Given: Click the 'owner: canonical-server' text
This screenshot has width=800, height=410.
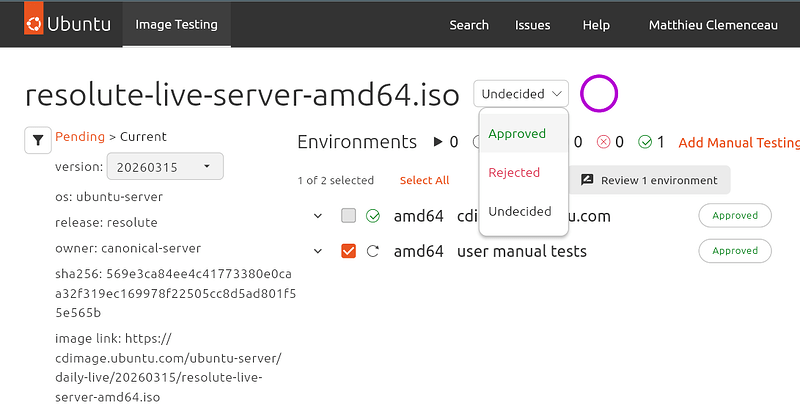Looking at the screenshot, I should (x=128, y=248).
